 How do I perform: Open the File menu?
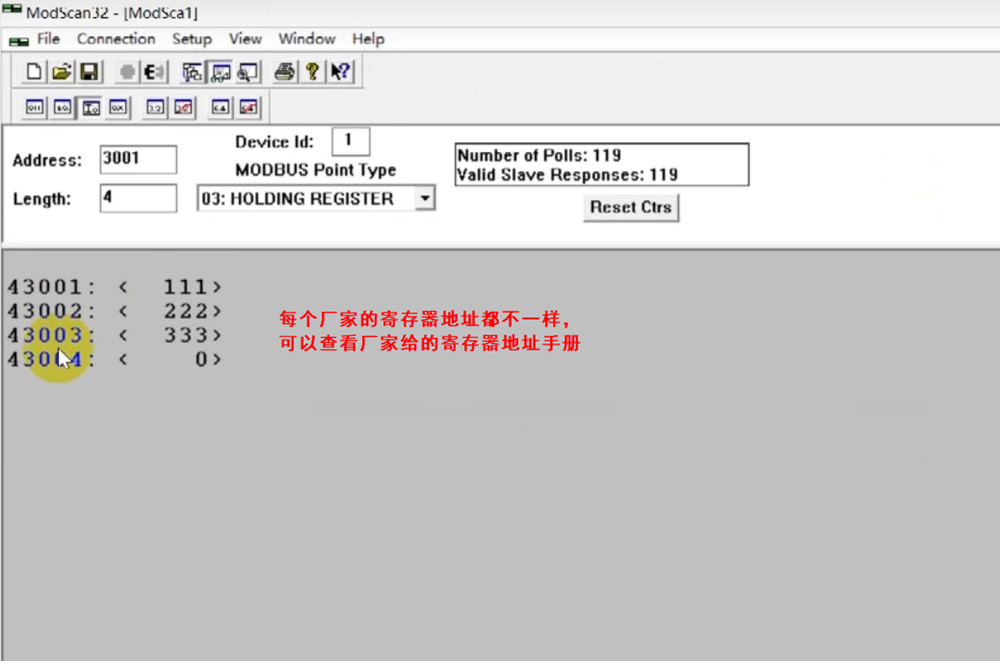[48, 39]
